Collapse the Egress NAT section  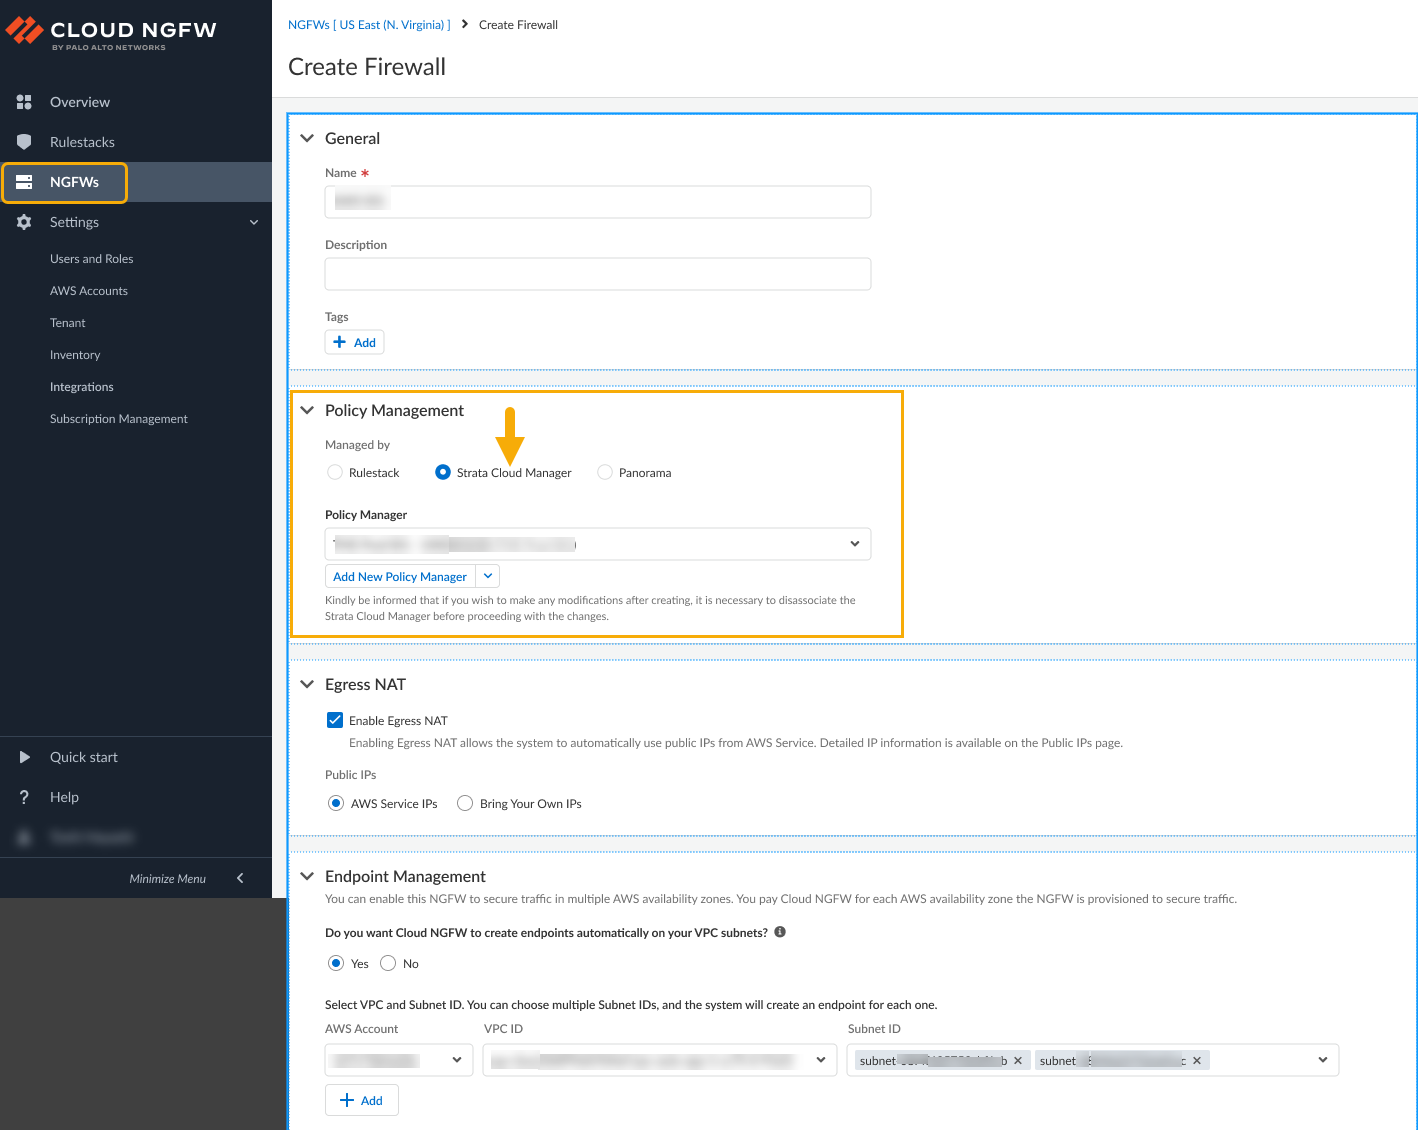[307, 684]
